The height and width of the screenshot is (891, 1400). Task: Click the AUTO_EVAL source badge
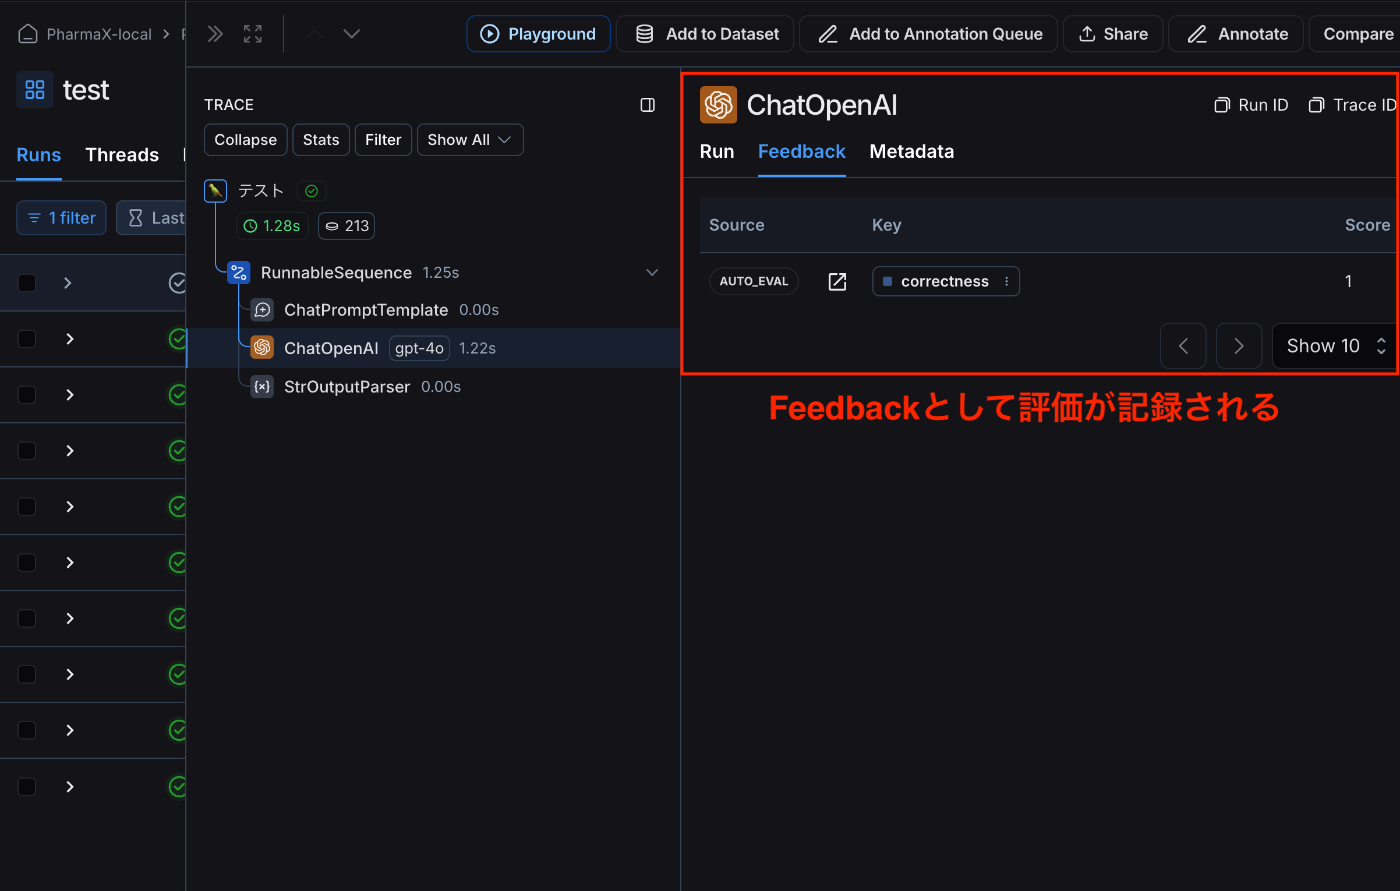point(754,282)
